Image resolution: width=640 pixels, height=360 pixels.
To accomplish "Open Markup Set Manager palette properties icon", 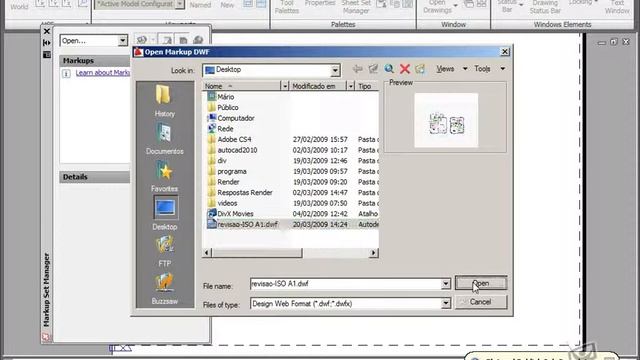I will [47, 54].
